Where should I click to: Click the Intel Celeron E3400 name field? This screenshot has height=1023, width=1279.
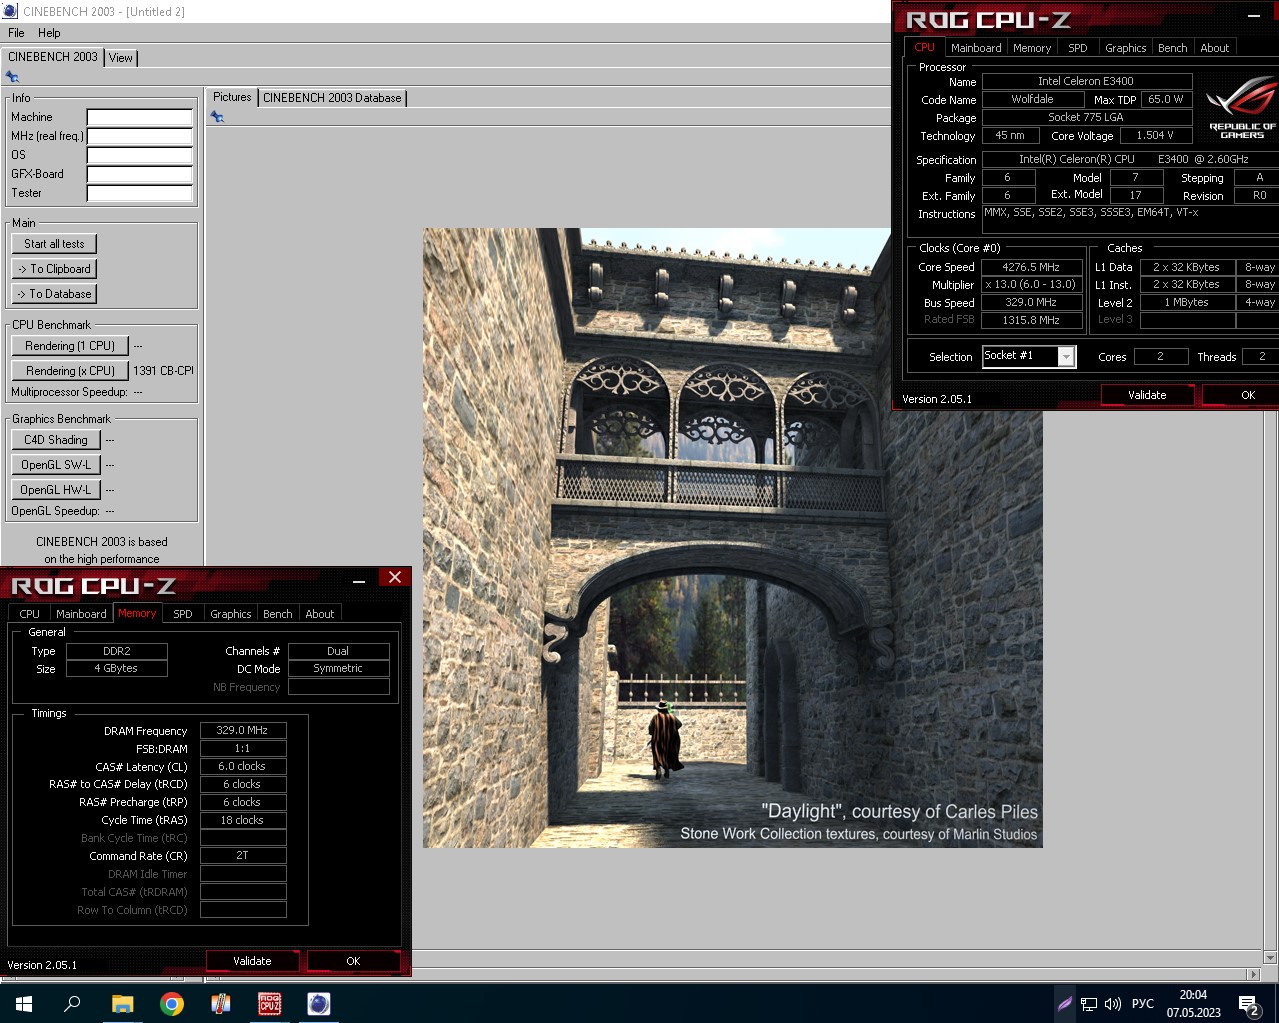1086,81
